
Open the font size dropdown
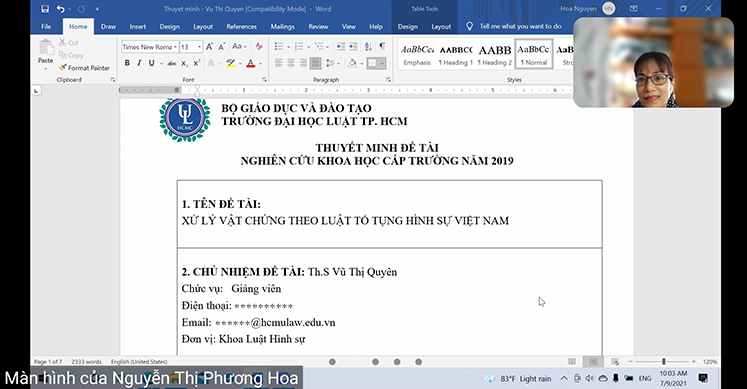click(200, 47)
